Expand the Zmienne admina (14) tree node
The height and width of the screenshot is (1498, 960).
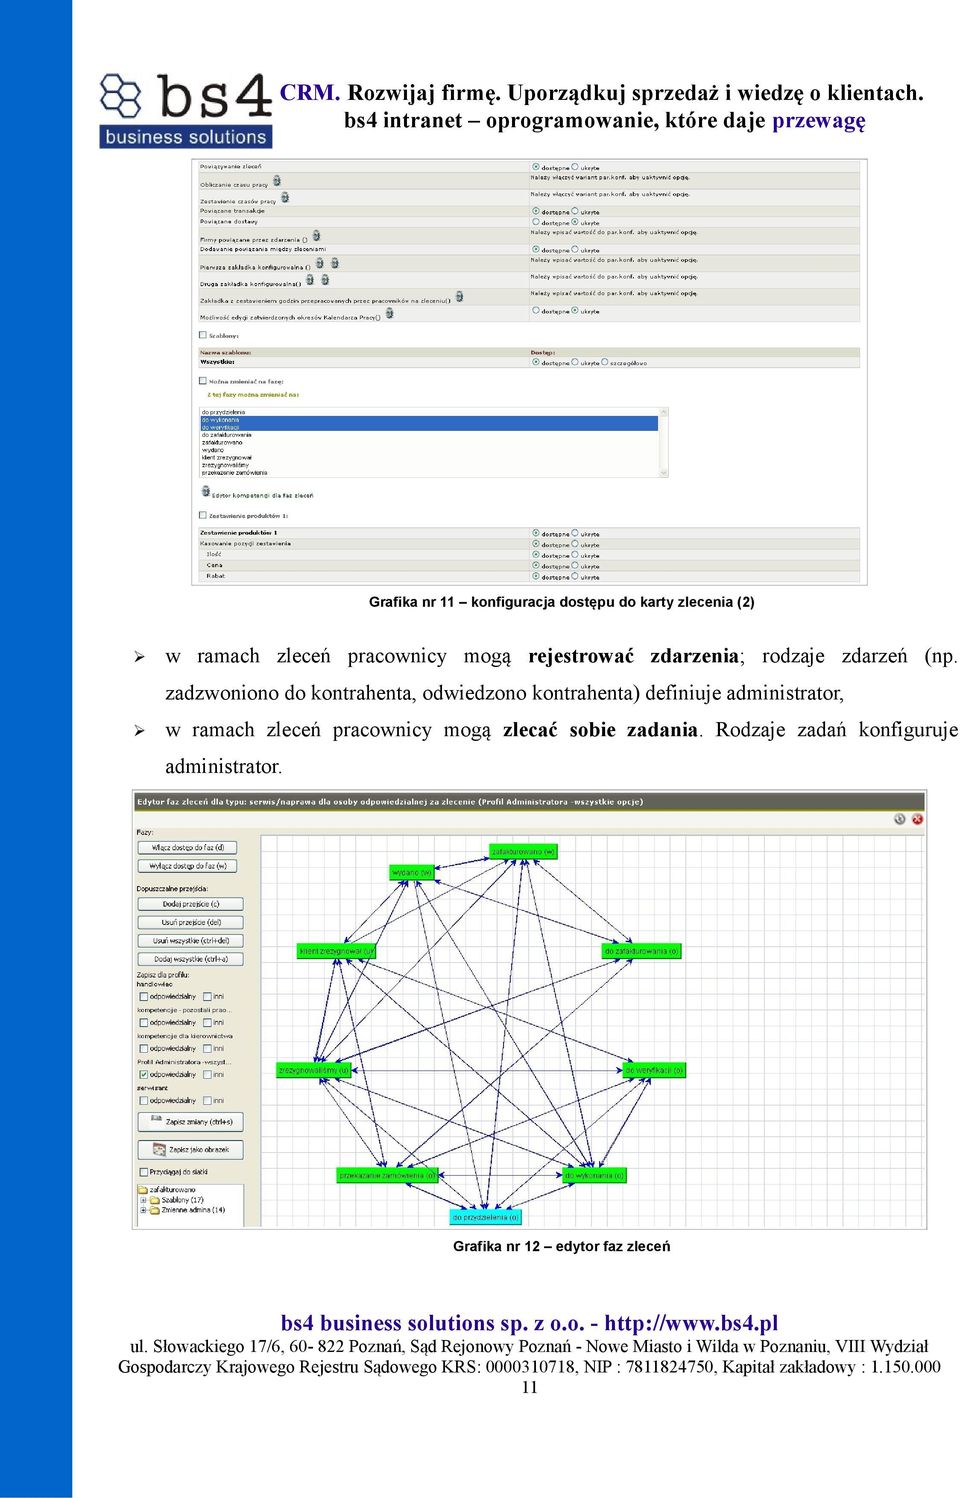coord(143,1210)
